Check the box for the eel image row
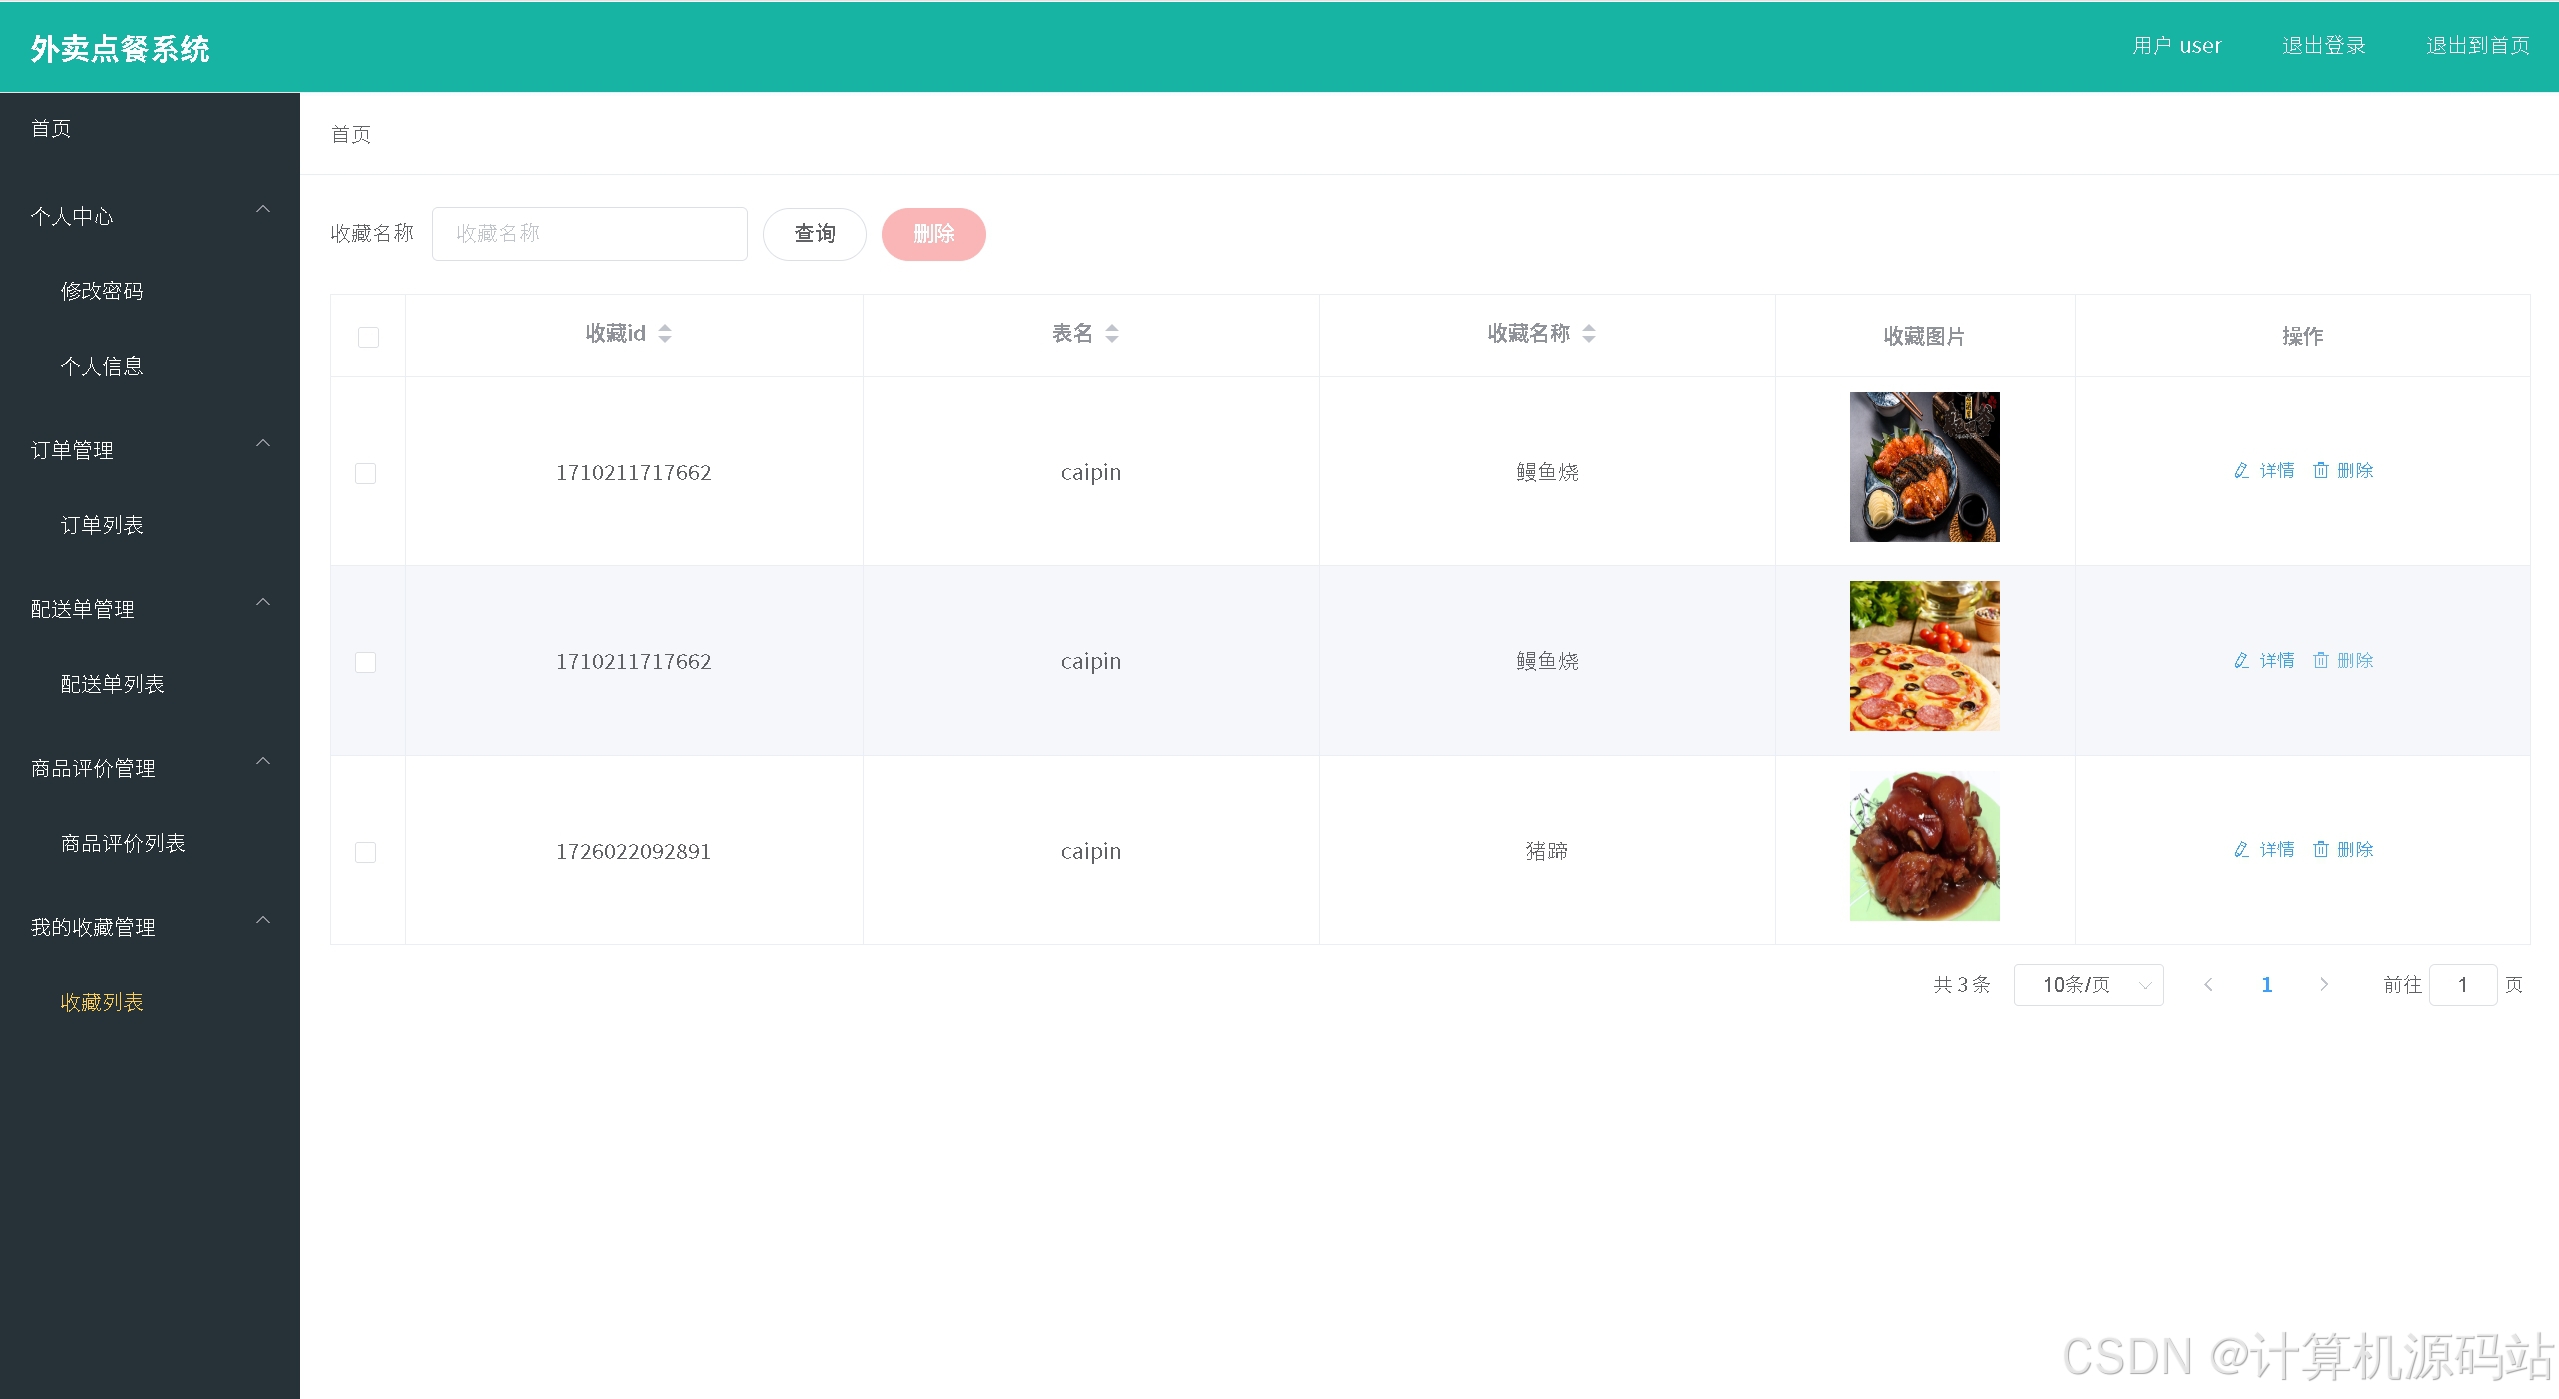Viewport: 2559px width, 1399px height. [x=366, y=473]
